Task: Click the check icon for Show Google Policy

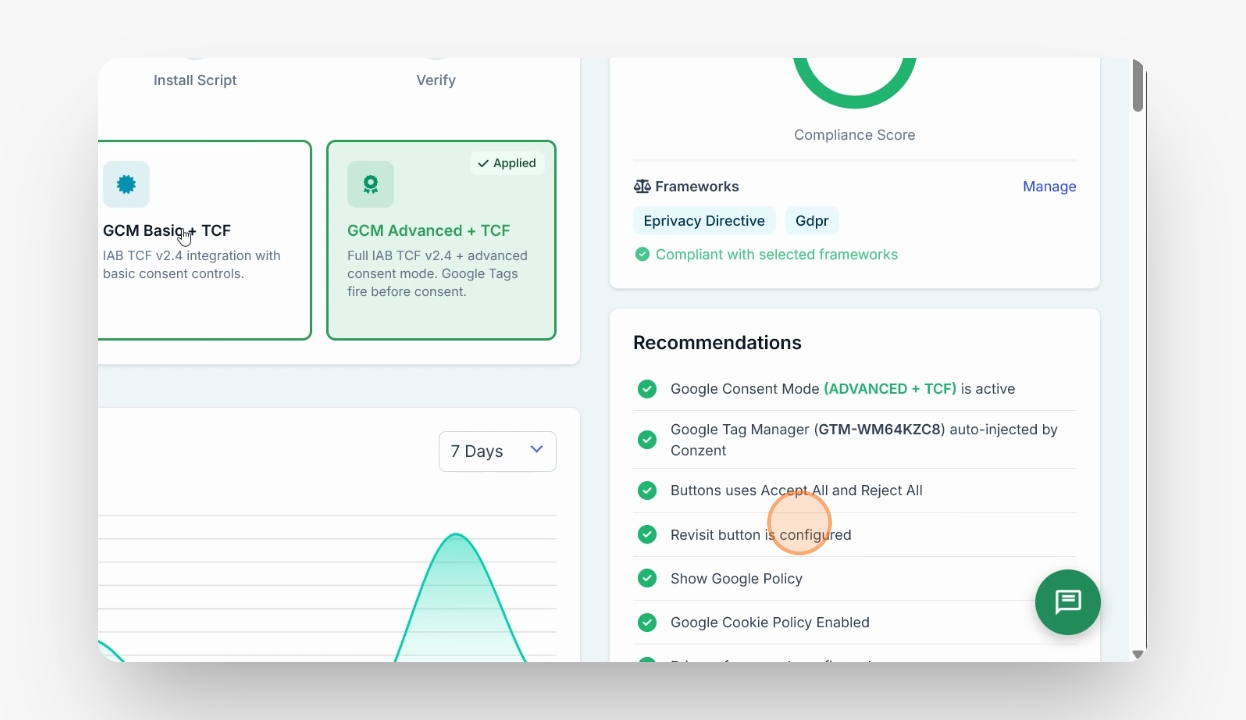Action: pyautogui.click(x=647, y=578)
